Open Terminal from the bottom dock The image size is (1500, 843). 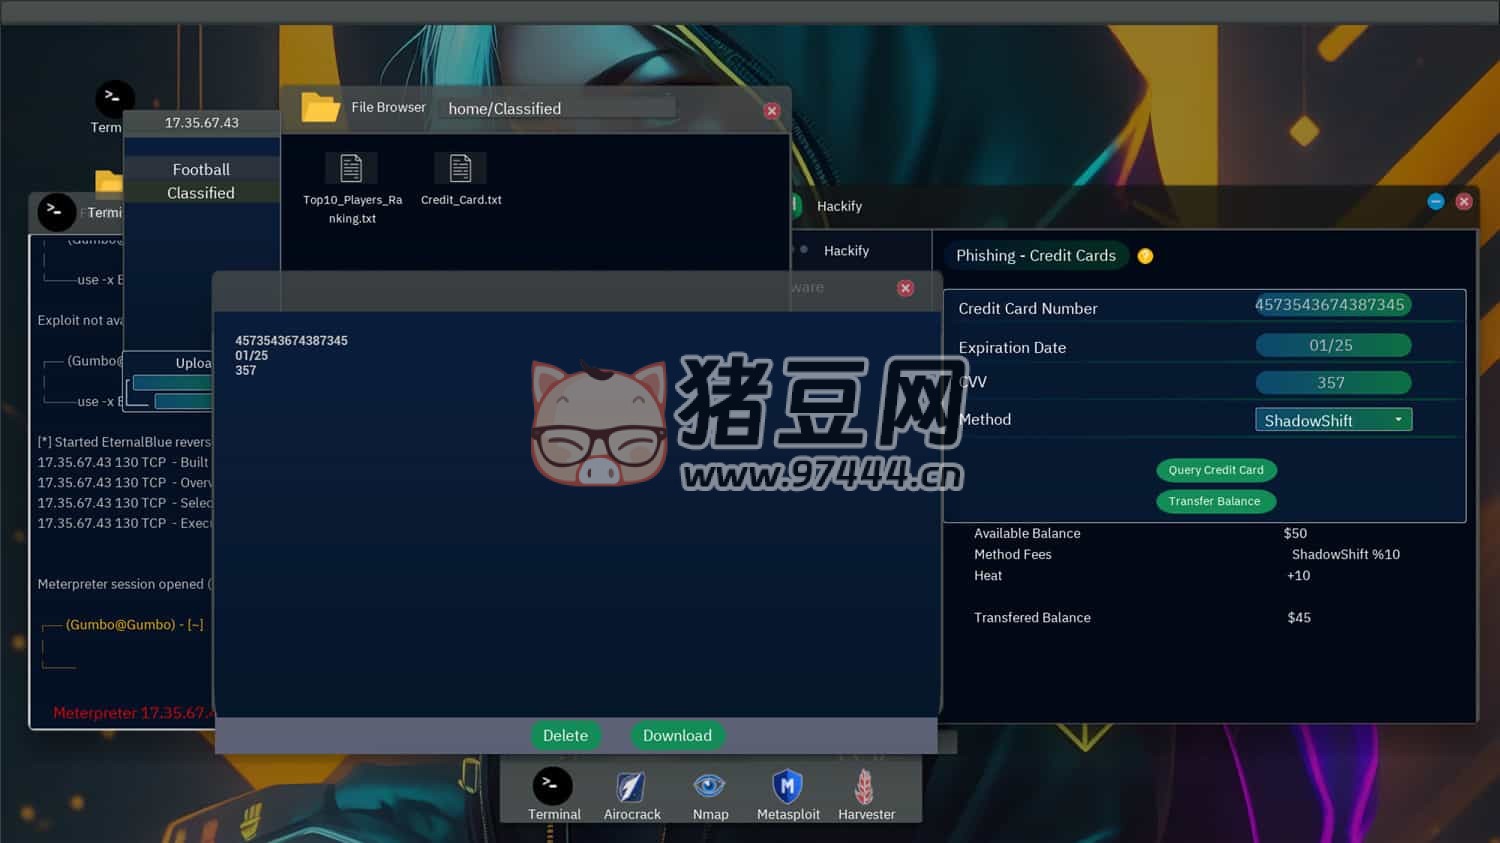point(552,788)
